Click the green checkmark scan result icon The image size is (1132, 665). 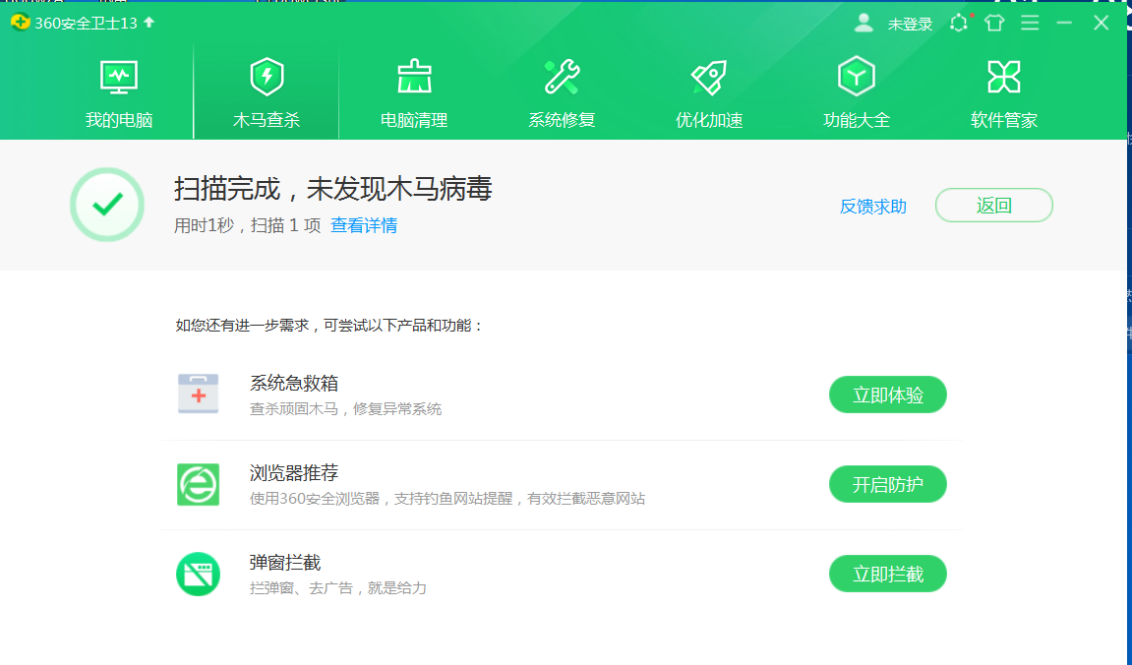pyautogui.click(x=108, y=205)
